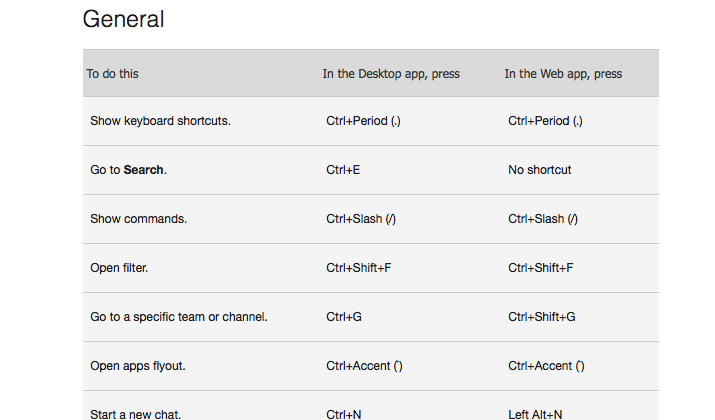Click the 'Show commands.' row label
The height and width of the screenshot is (420, 715).
tap(139, 219)
